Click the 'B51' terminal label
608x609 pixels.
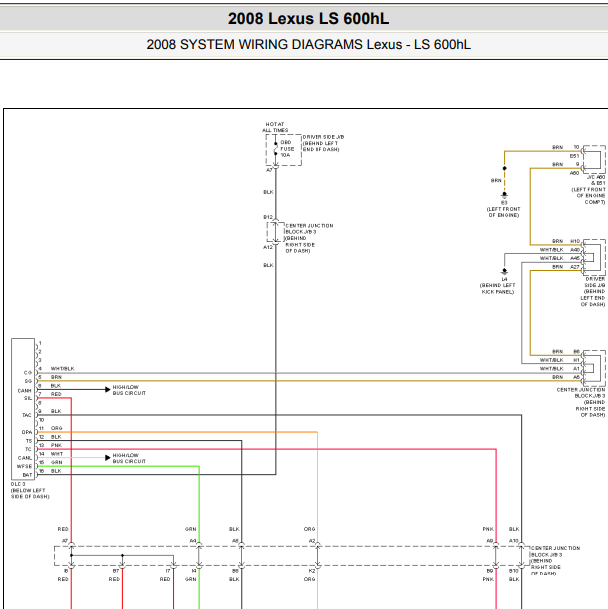pyautogui.click(x=575, y=156)
